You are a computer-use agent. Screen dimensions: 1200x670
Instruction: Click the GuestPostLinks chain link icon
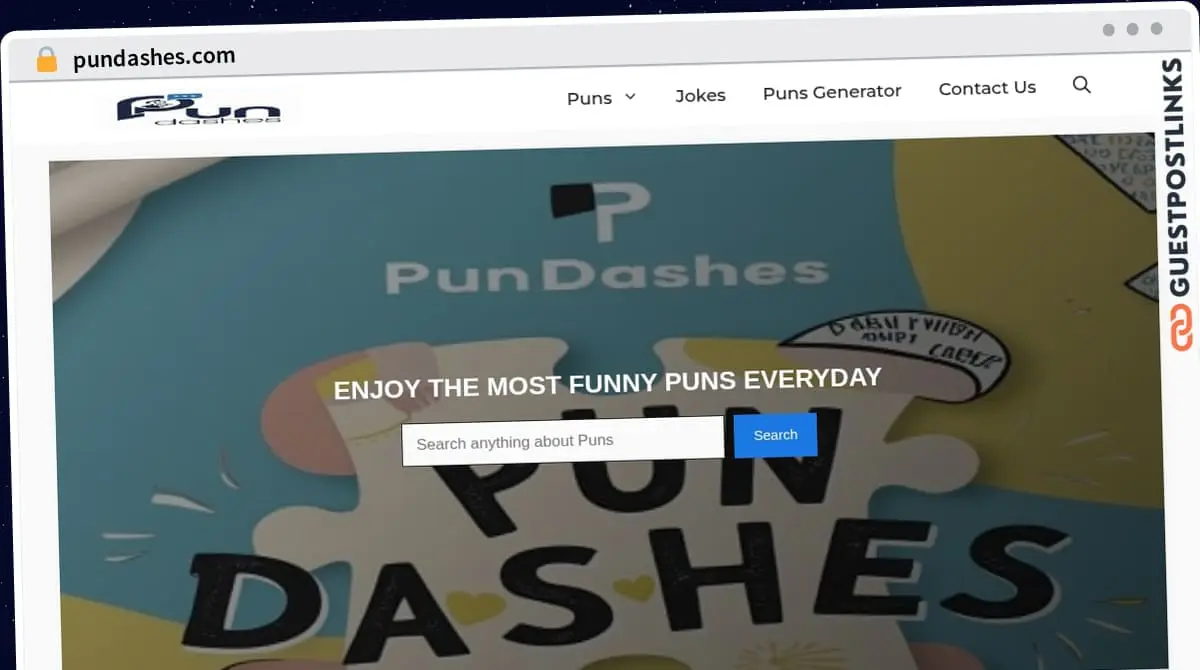coord(1181,329)
